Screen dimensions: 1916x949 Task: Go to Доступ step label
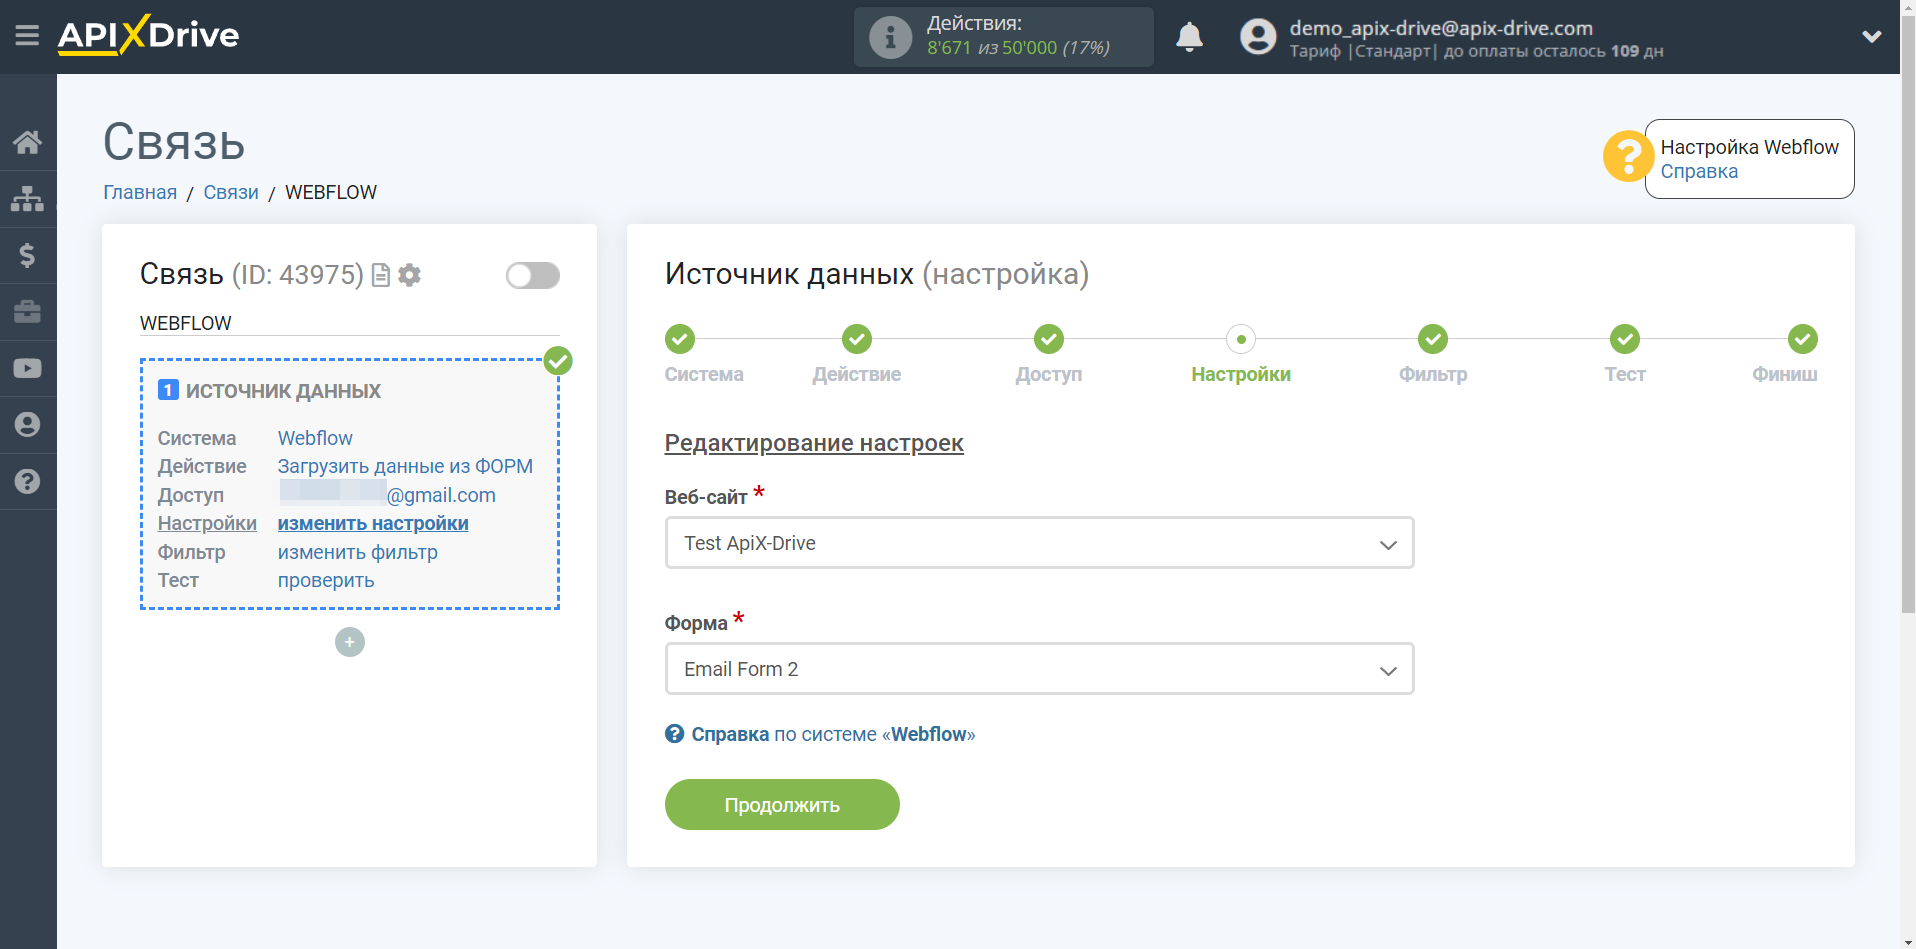tap(1049, 375)
